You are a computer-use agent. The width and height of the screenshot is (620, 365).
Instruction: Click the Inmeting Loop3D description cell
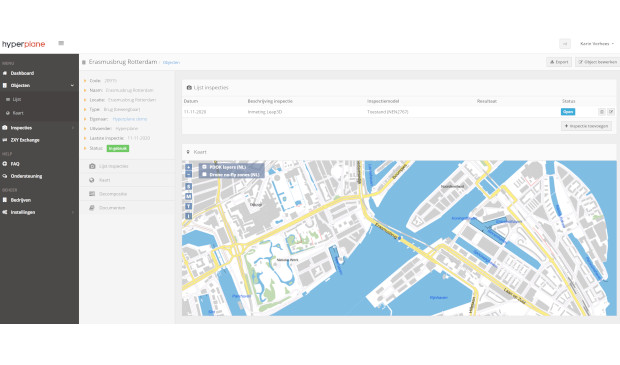tap(265, 112)
